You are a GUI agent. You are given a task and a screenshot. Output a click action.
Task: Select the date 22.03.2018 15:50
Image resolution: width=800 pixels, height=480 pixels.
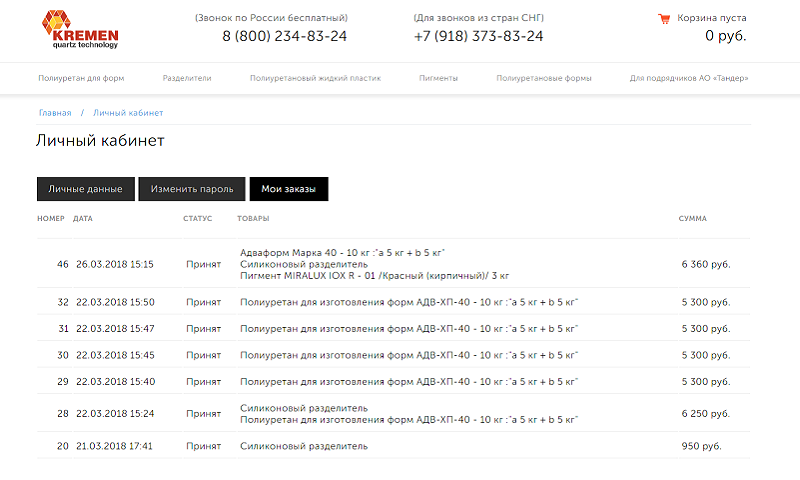115,302
